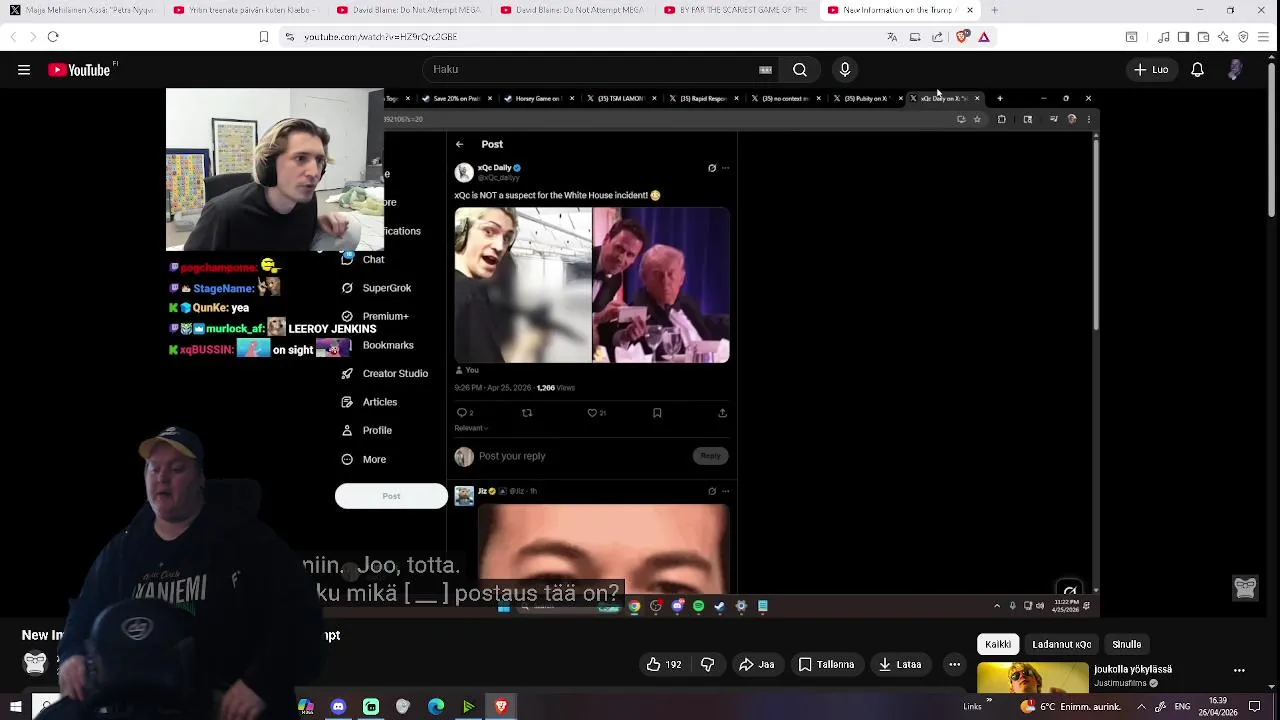Open more actions ellipsis under video
Viewport: 1280px width, 720px height.
click(x=955, y=664)
